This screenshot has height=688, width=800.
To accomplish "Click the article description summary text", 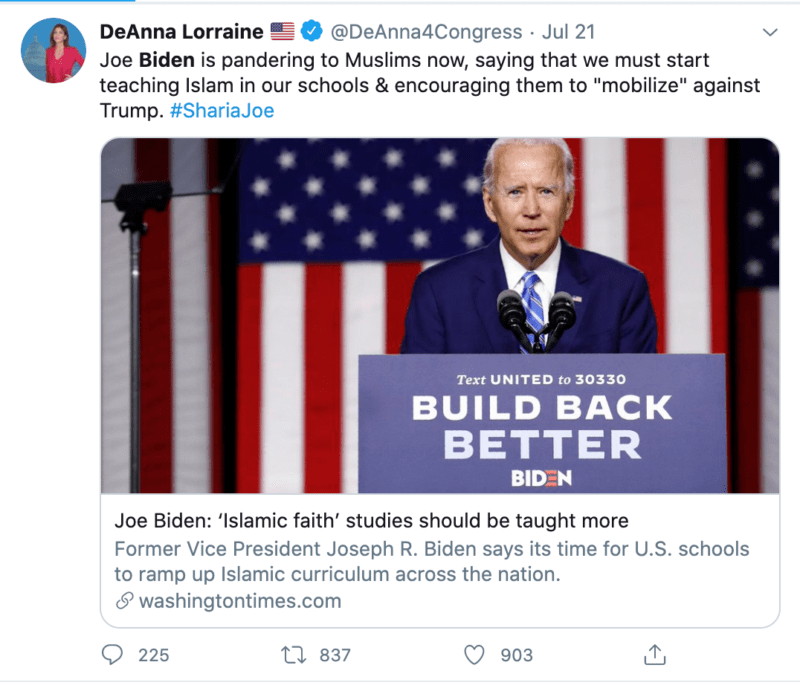I will (x=431, y=562).
